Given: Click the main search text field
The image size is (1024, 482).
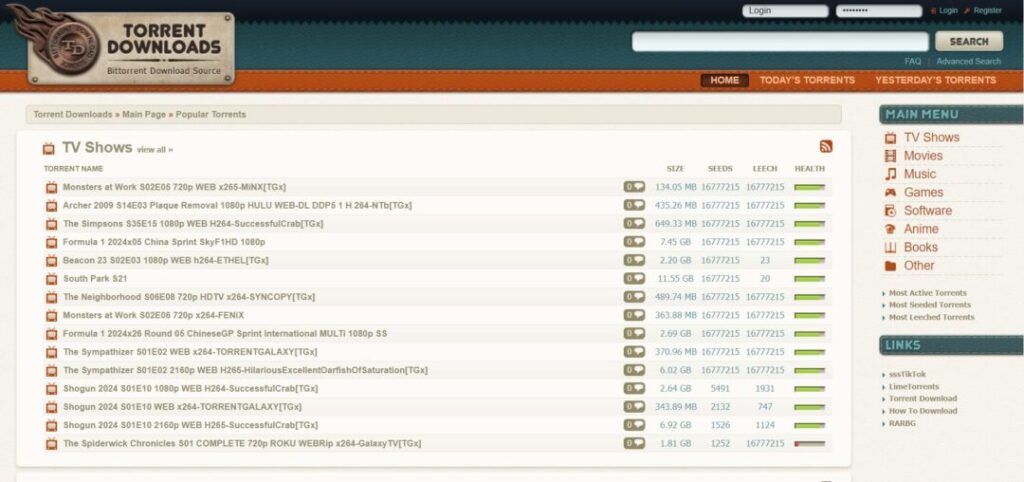Looking at the screenshot, I should point(780,41).
